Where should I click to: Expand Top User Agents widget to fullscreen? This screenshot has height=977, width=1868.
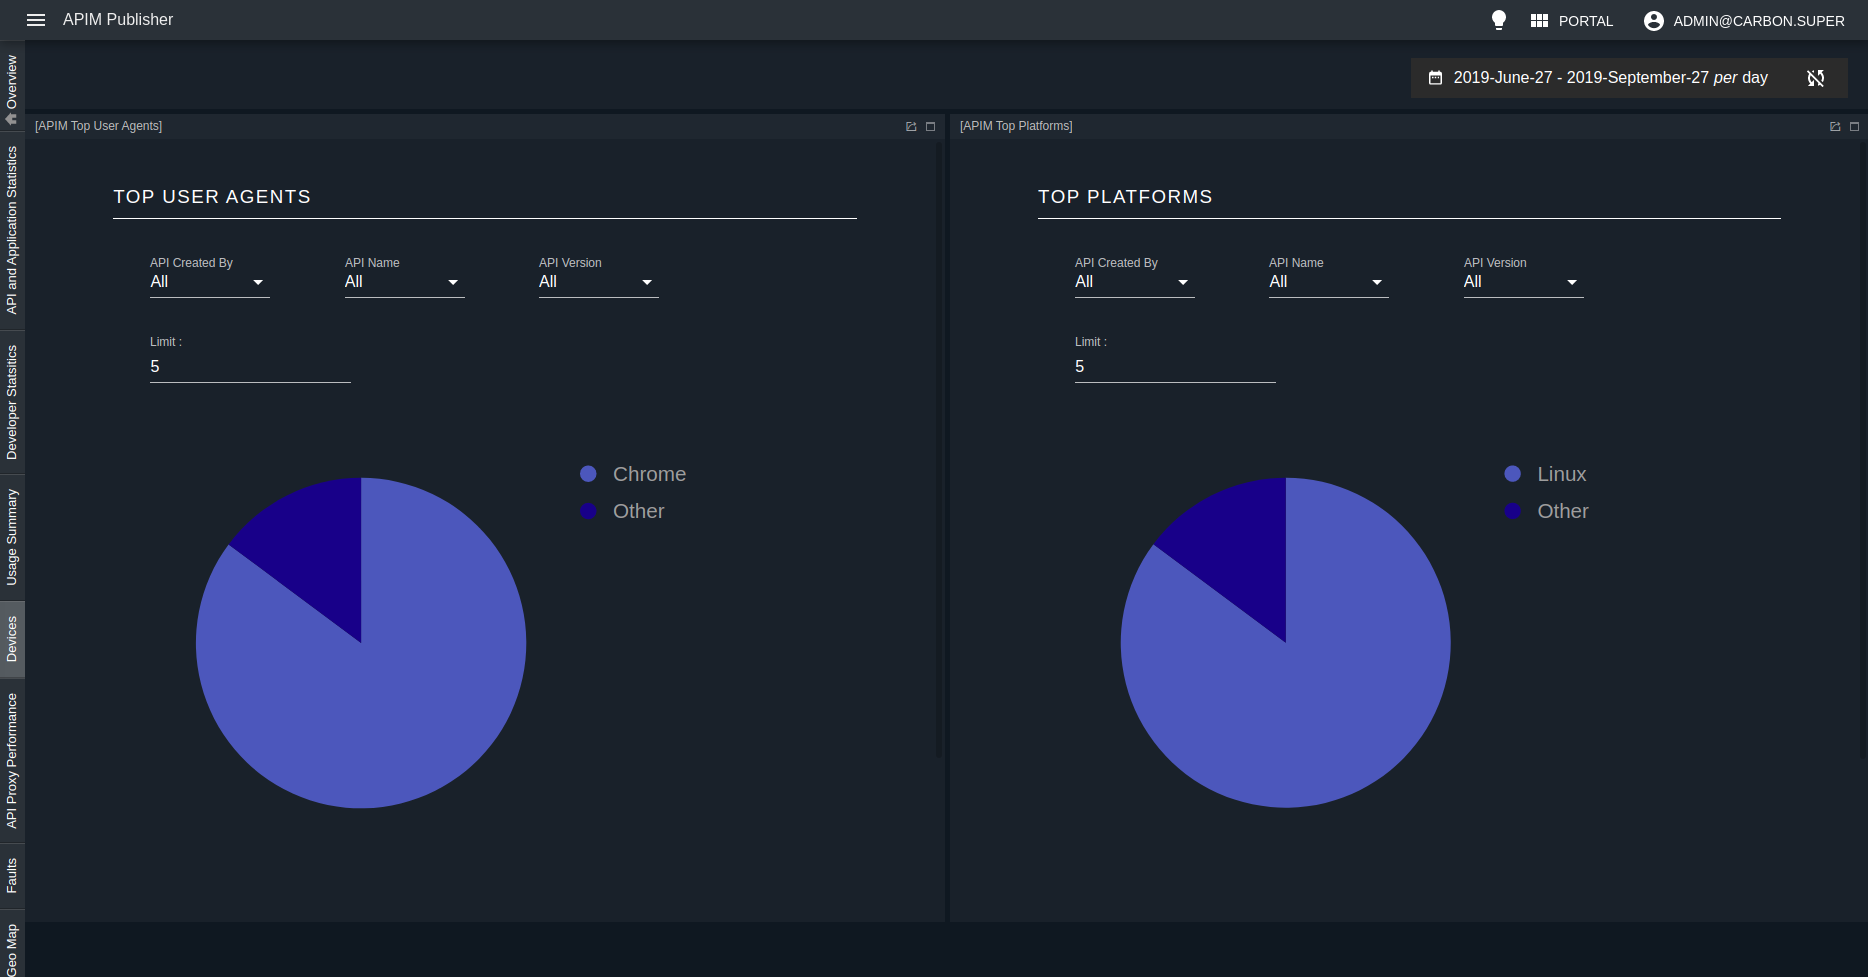point(930,126)
